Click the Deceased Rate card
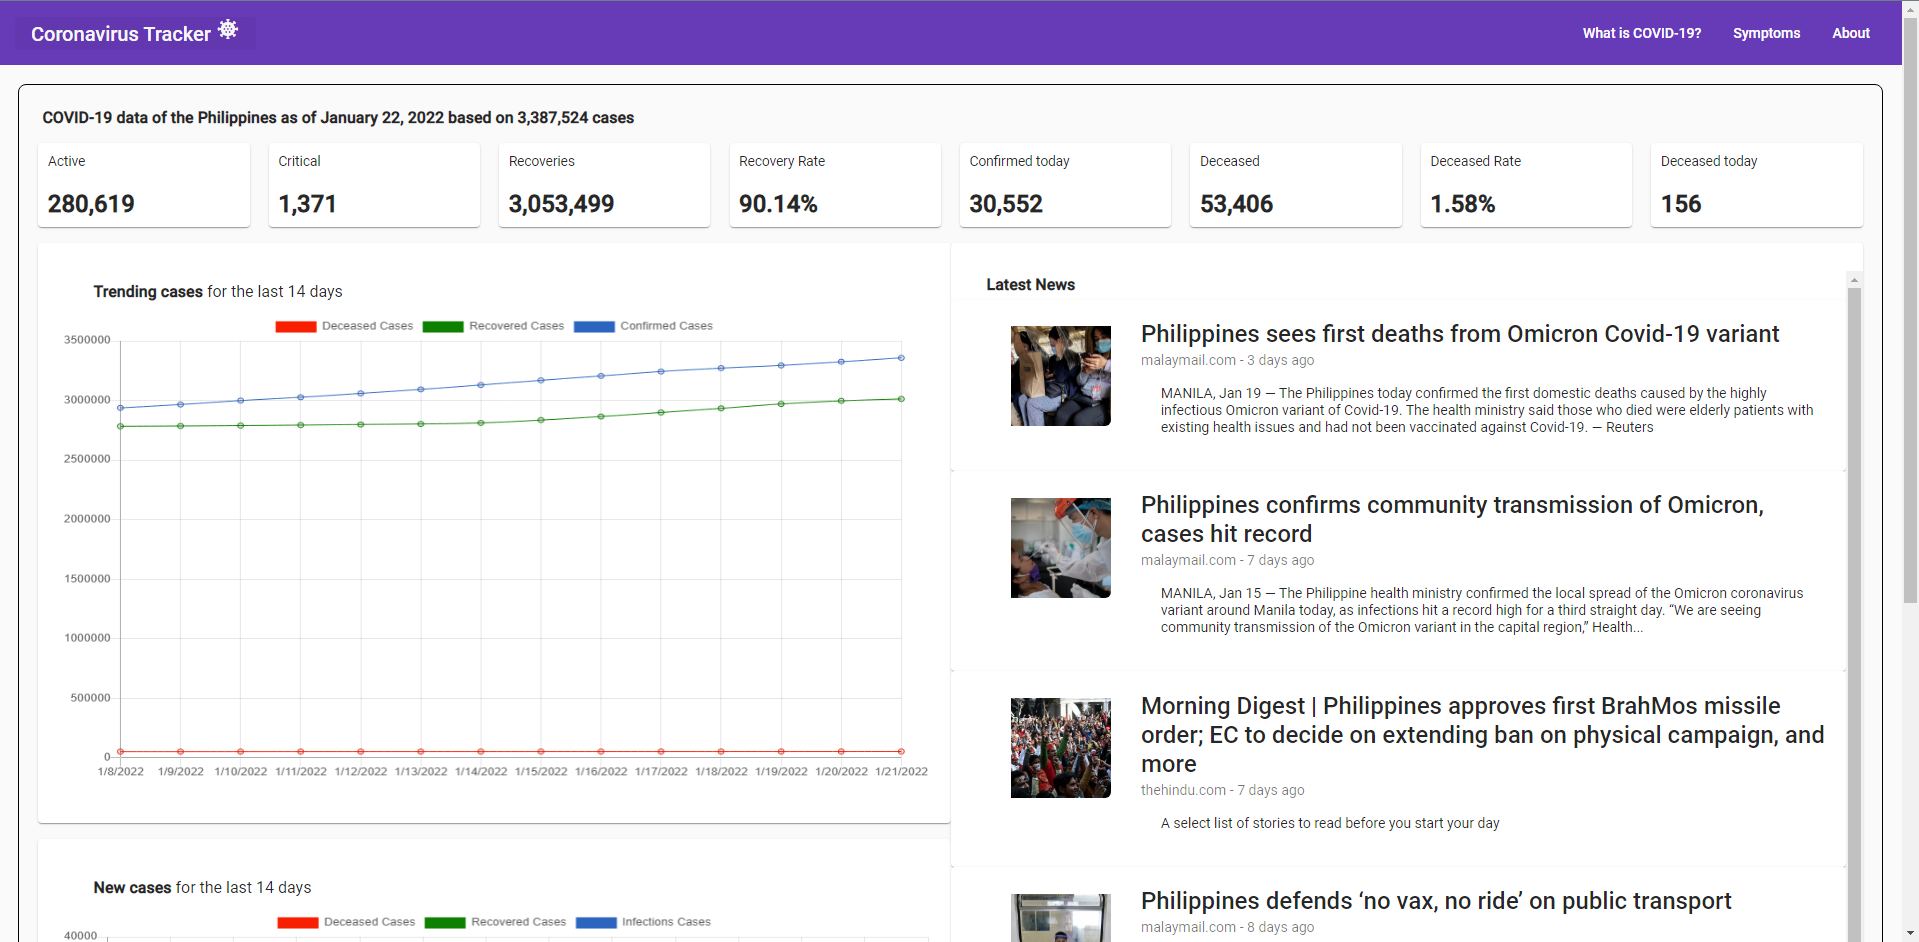 coord(1526,185)
